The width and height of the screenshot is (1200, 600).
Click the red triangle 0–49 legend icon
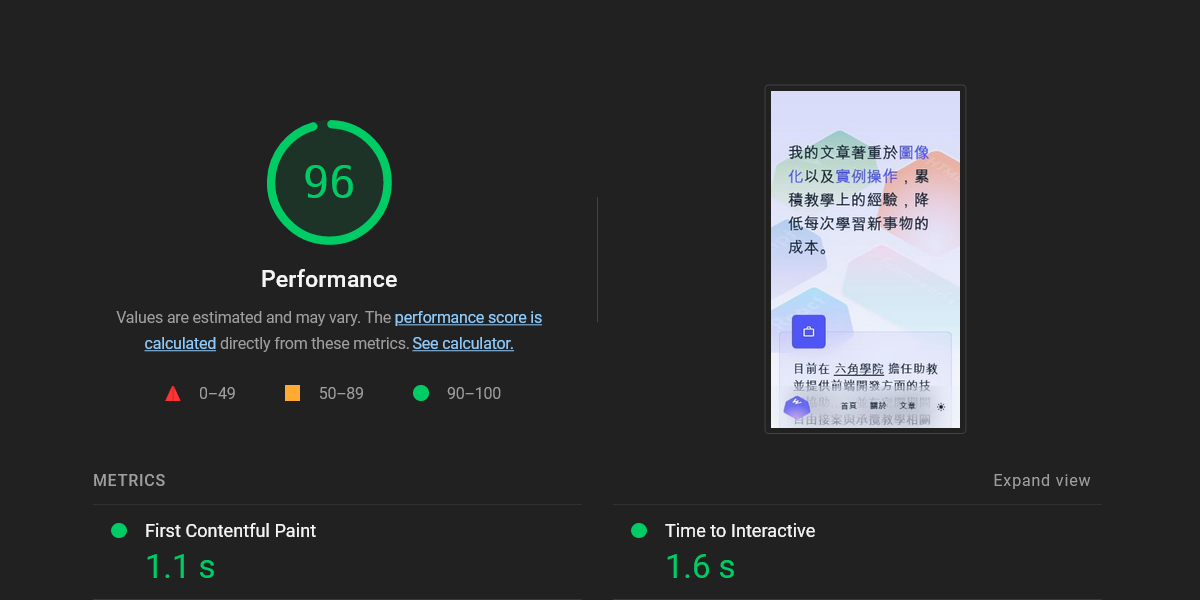(x=173, y=394)
